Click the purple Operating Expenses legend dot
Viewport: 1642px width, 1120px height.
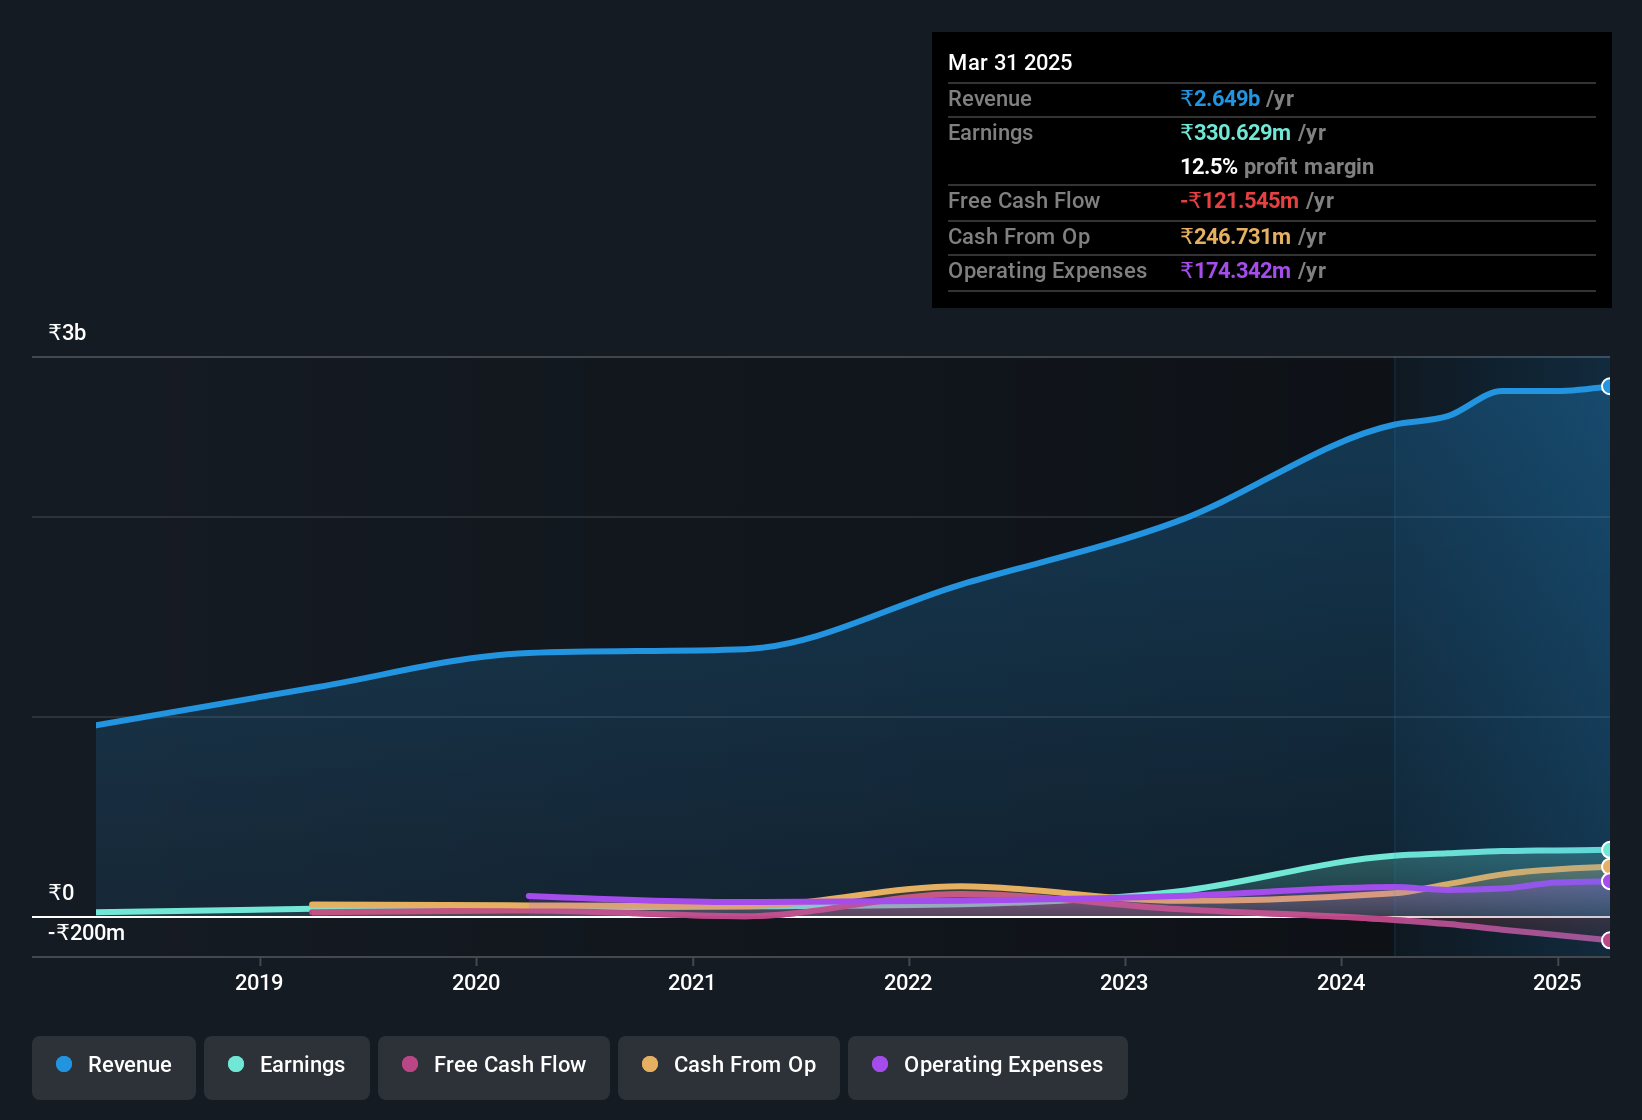880,1065
